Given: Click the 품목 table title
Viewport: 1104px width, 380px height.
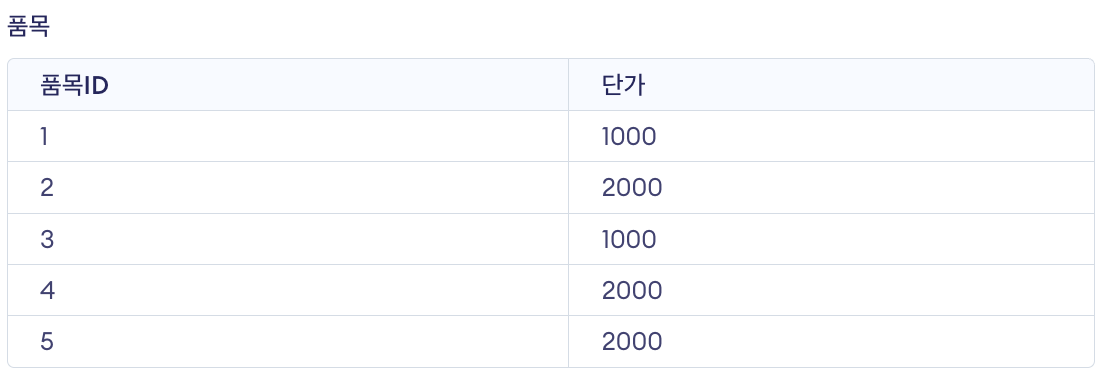Looking at the screenshot, I should coord(28,27).
